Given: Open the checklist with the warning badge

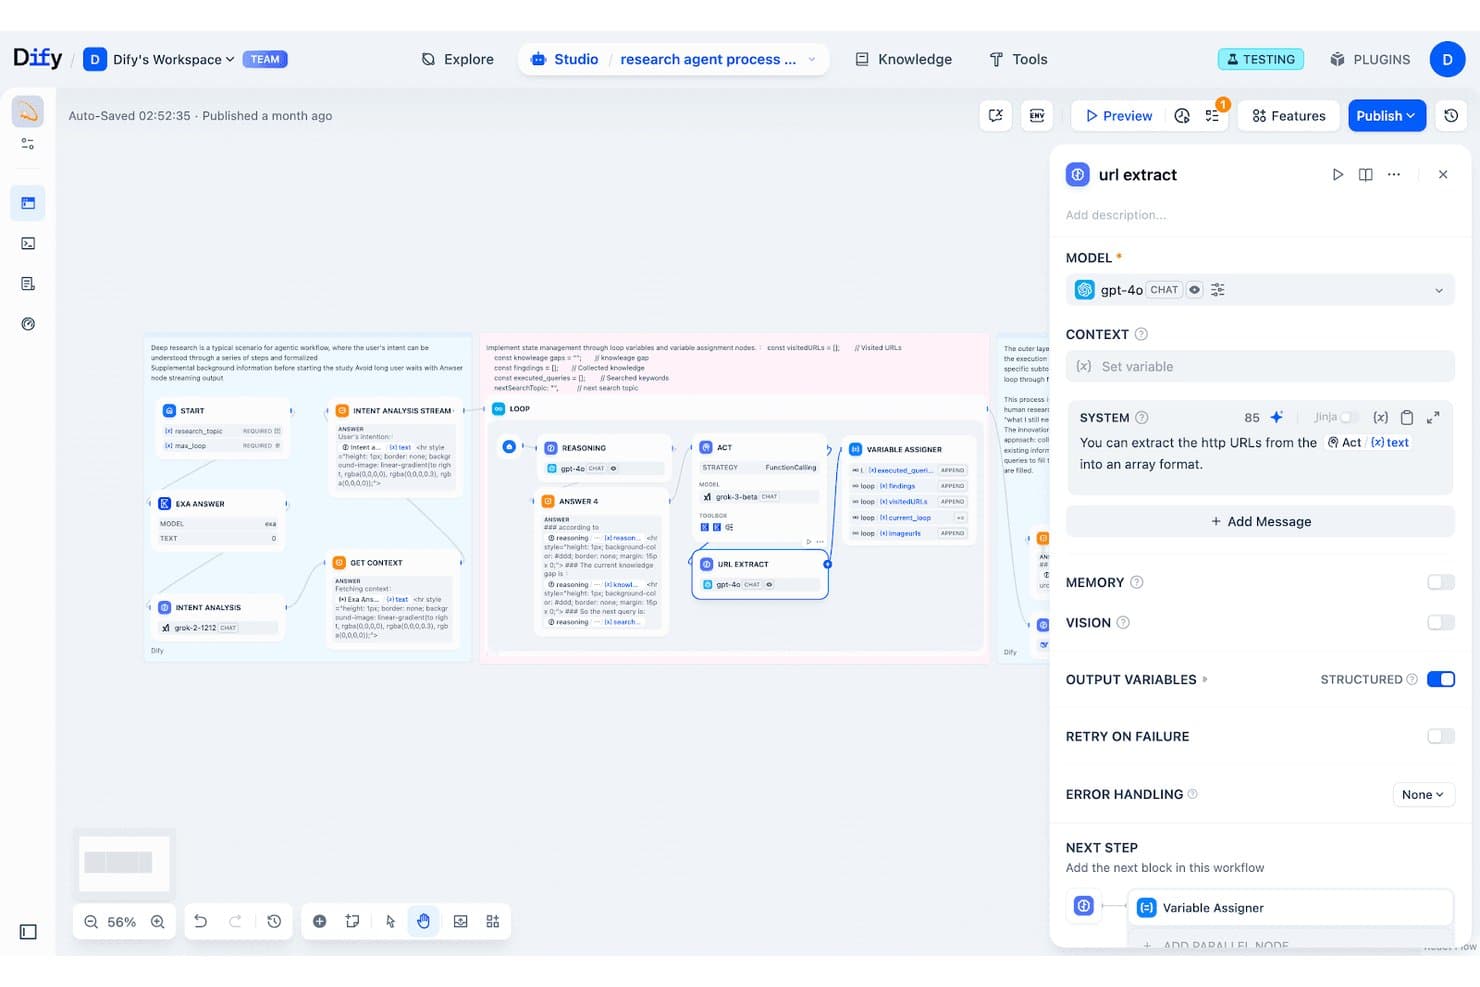Looking at the screenshot, I should tap(1212, 116).
